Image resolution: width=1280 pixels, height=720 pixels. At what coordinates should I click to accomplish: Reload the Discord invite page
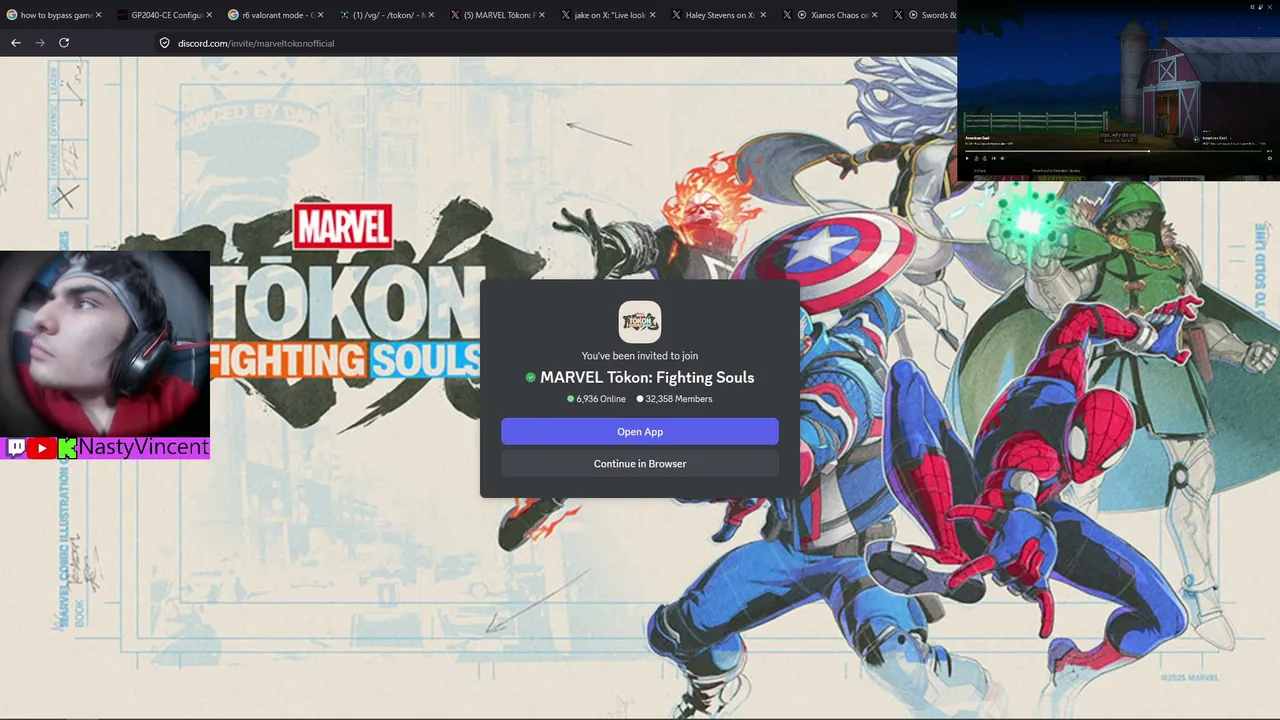coord(64,43)
